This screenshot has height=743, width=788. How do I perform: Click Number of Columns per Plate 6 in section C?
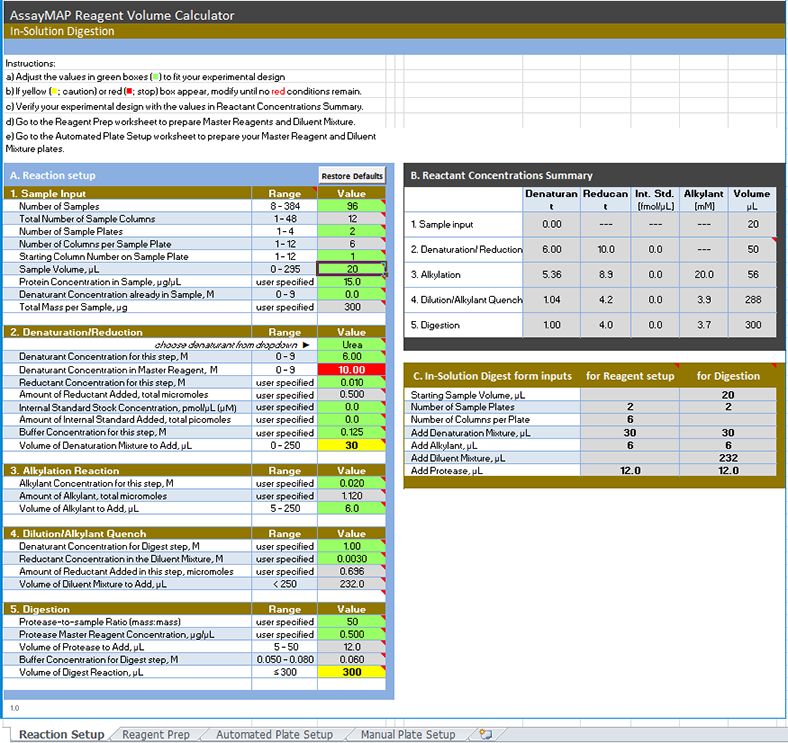[630, 419]
